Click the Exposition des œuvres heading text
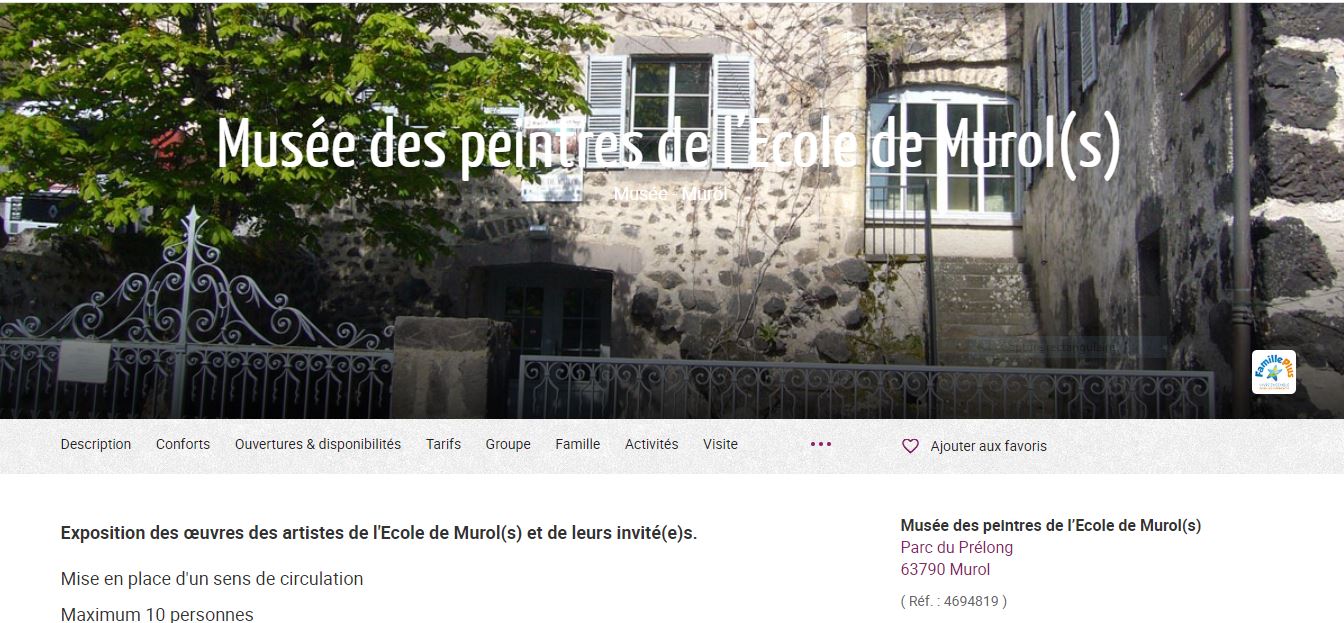Image resolution: width=1344 pixels, height=623 pixels. coord(379,533)
